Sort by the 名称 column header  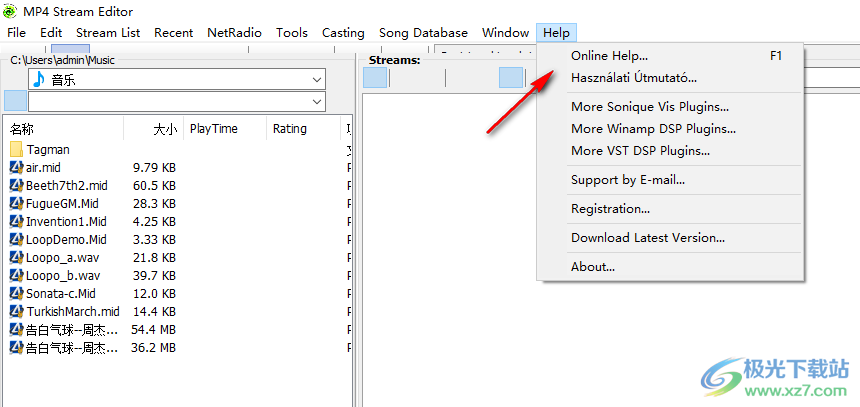tap(63, 129)
